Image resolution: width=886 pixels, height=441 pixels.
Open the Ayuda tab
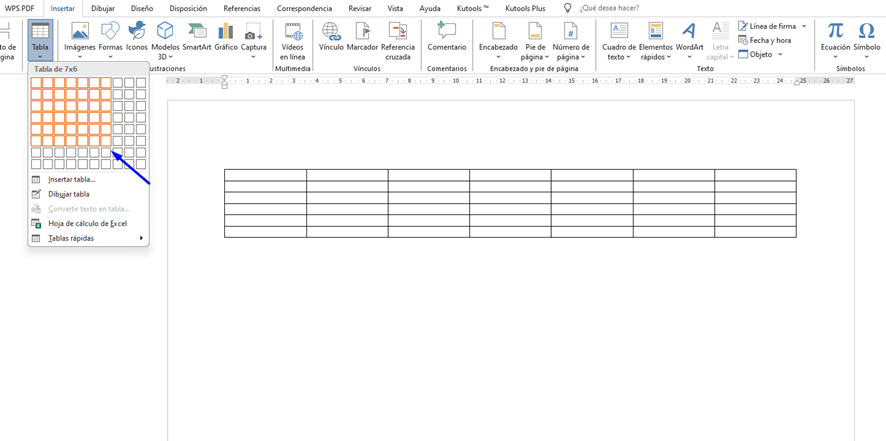429,8
